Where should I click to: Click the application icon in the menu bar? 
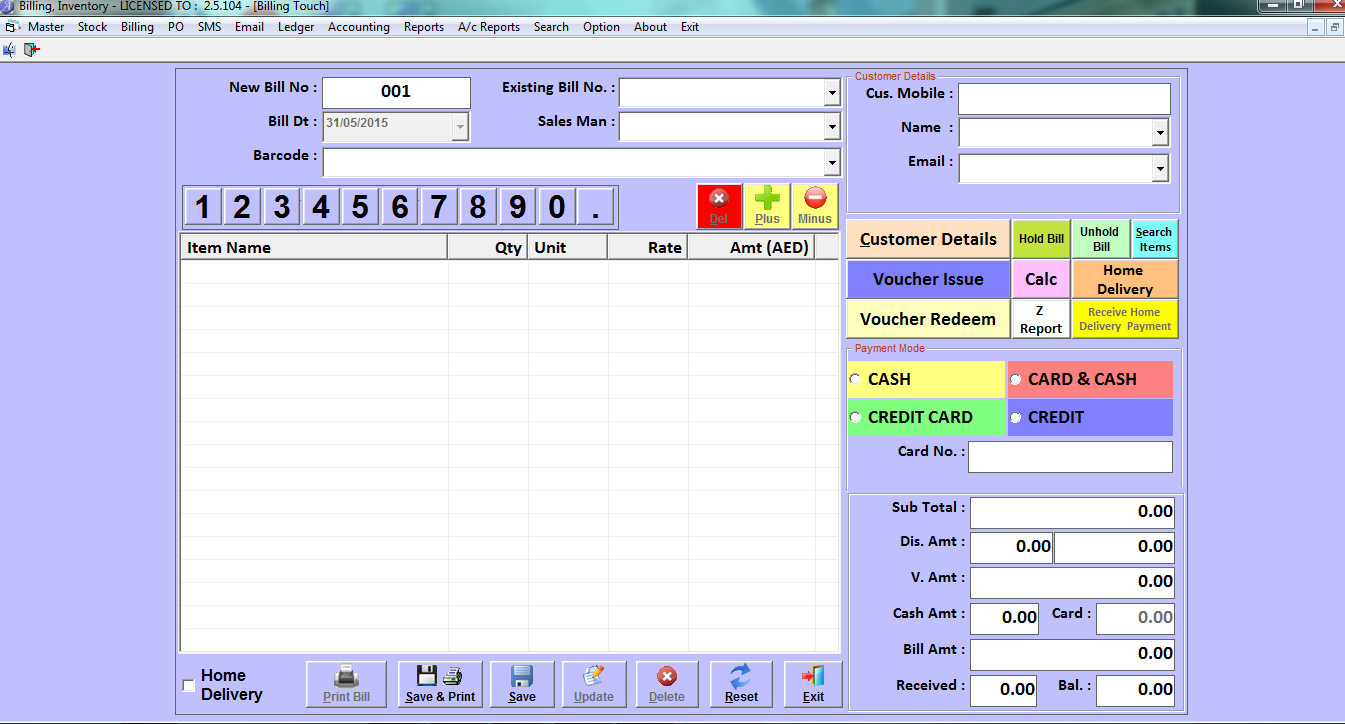click(x=12, y=27)
